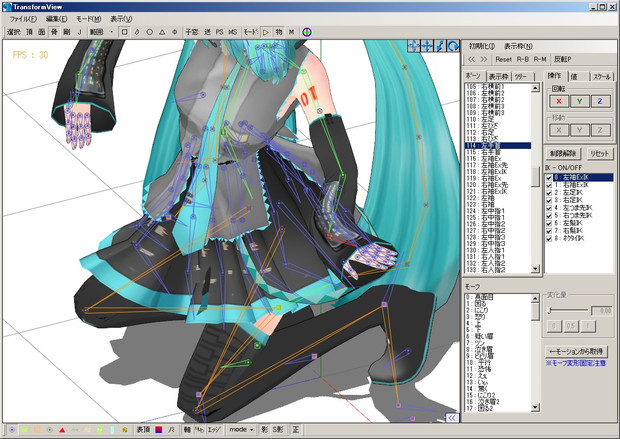Toggle bone selection mode 骨

coord(54,32)
